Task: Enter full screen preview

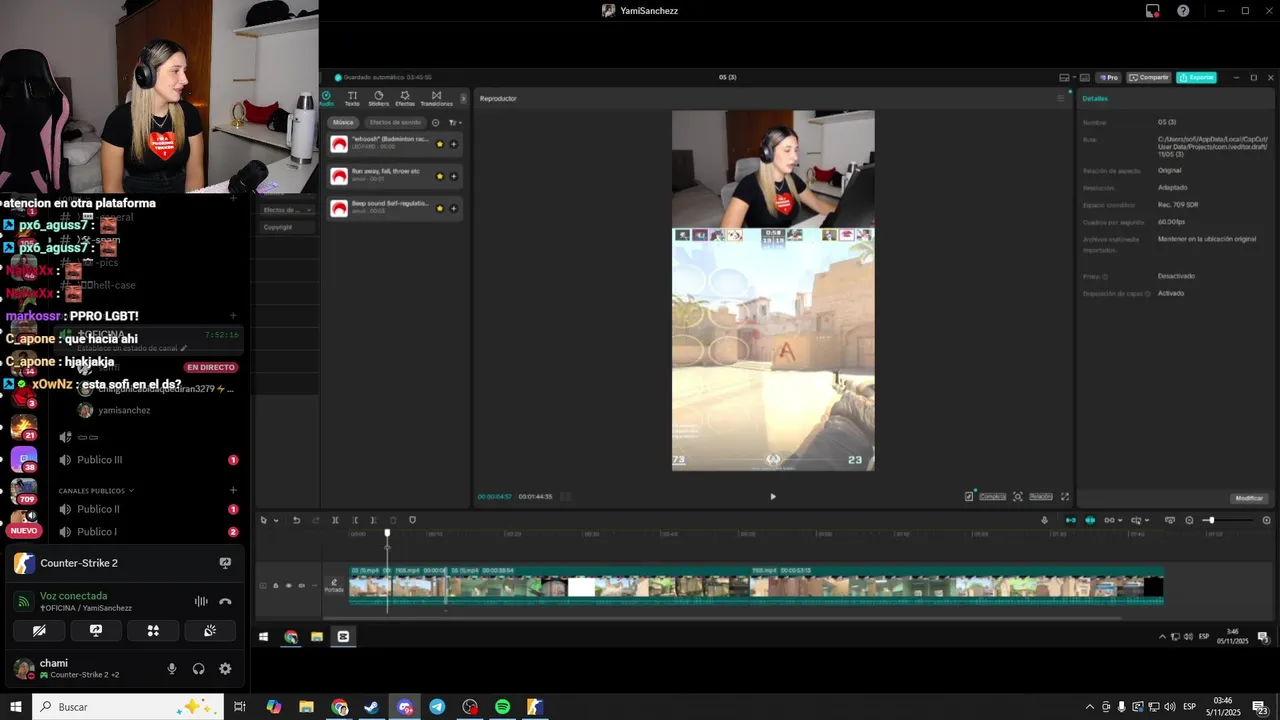Action: (x=1065, y=496)
